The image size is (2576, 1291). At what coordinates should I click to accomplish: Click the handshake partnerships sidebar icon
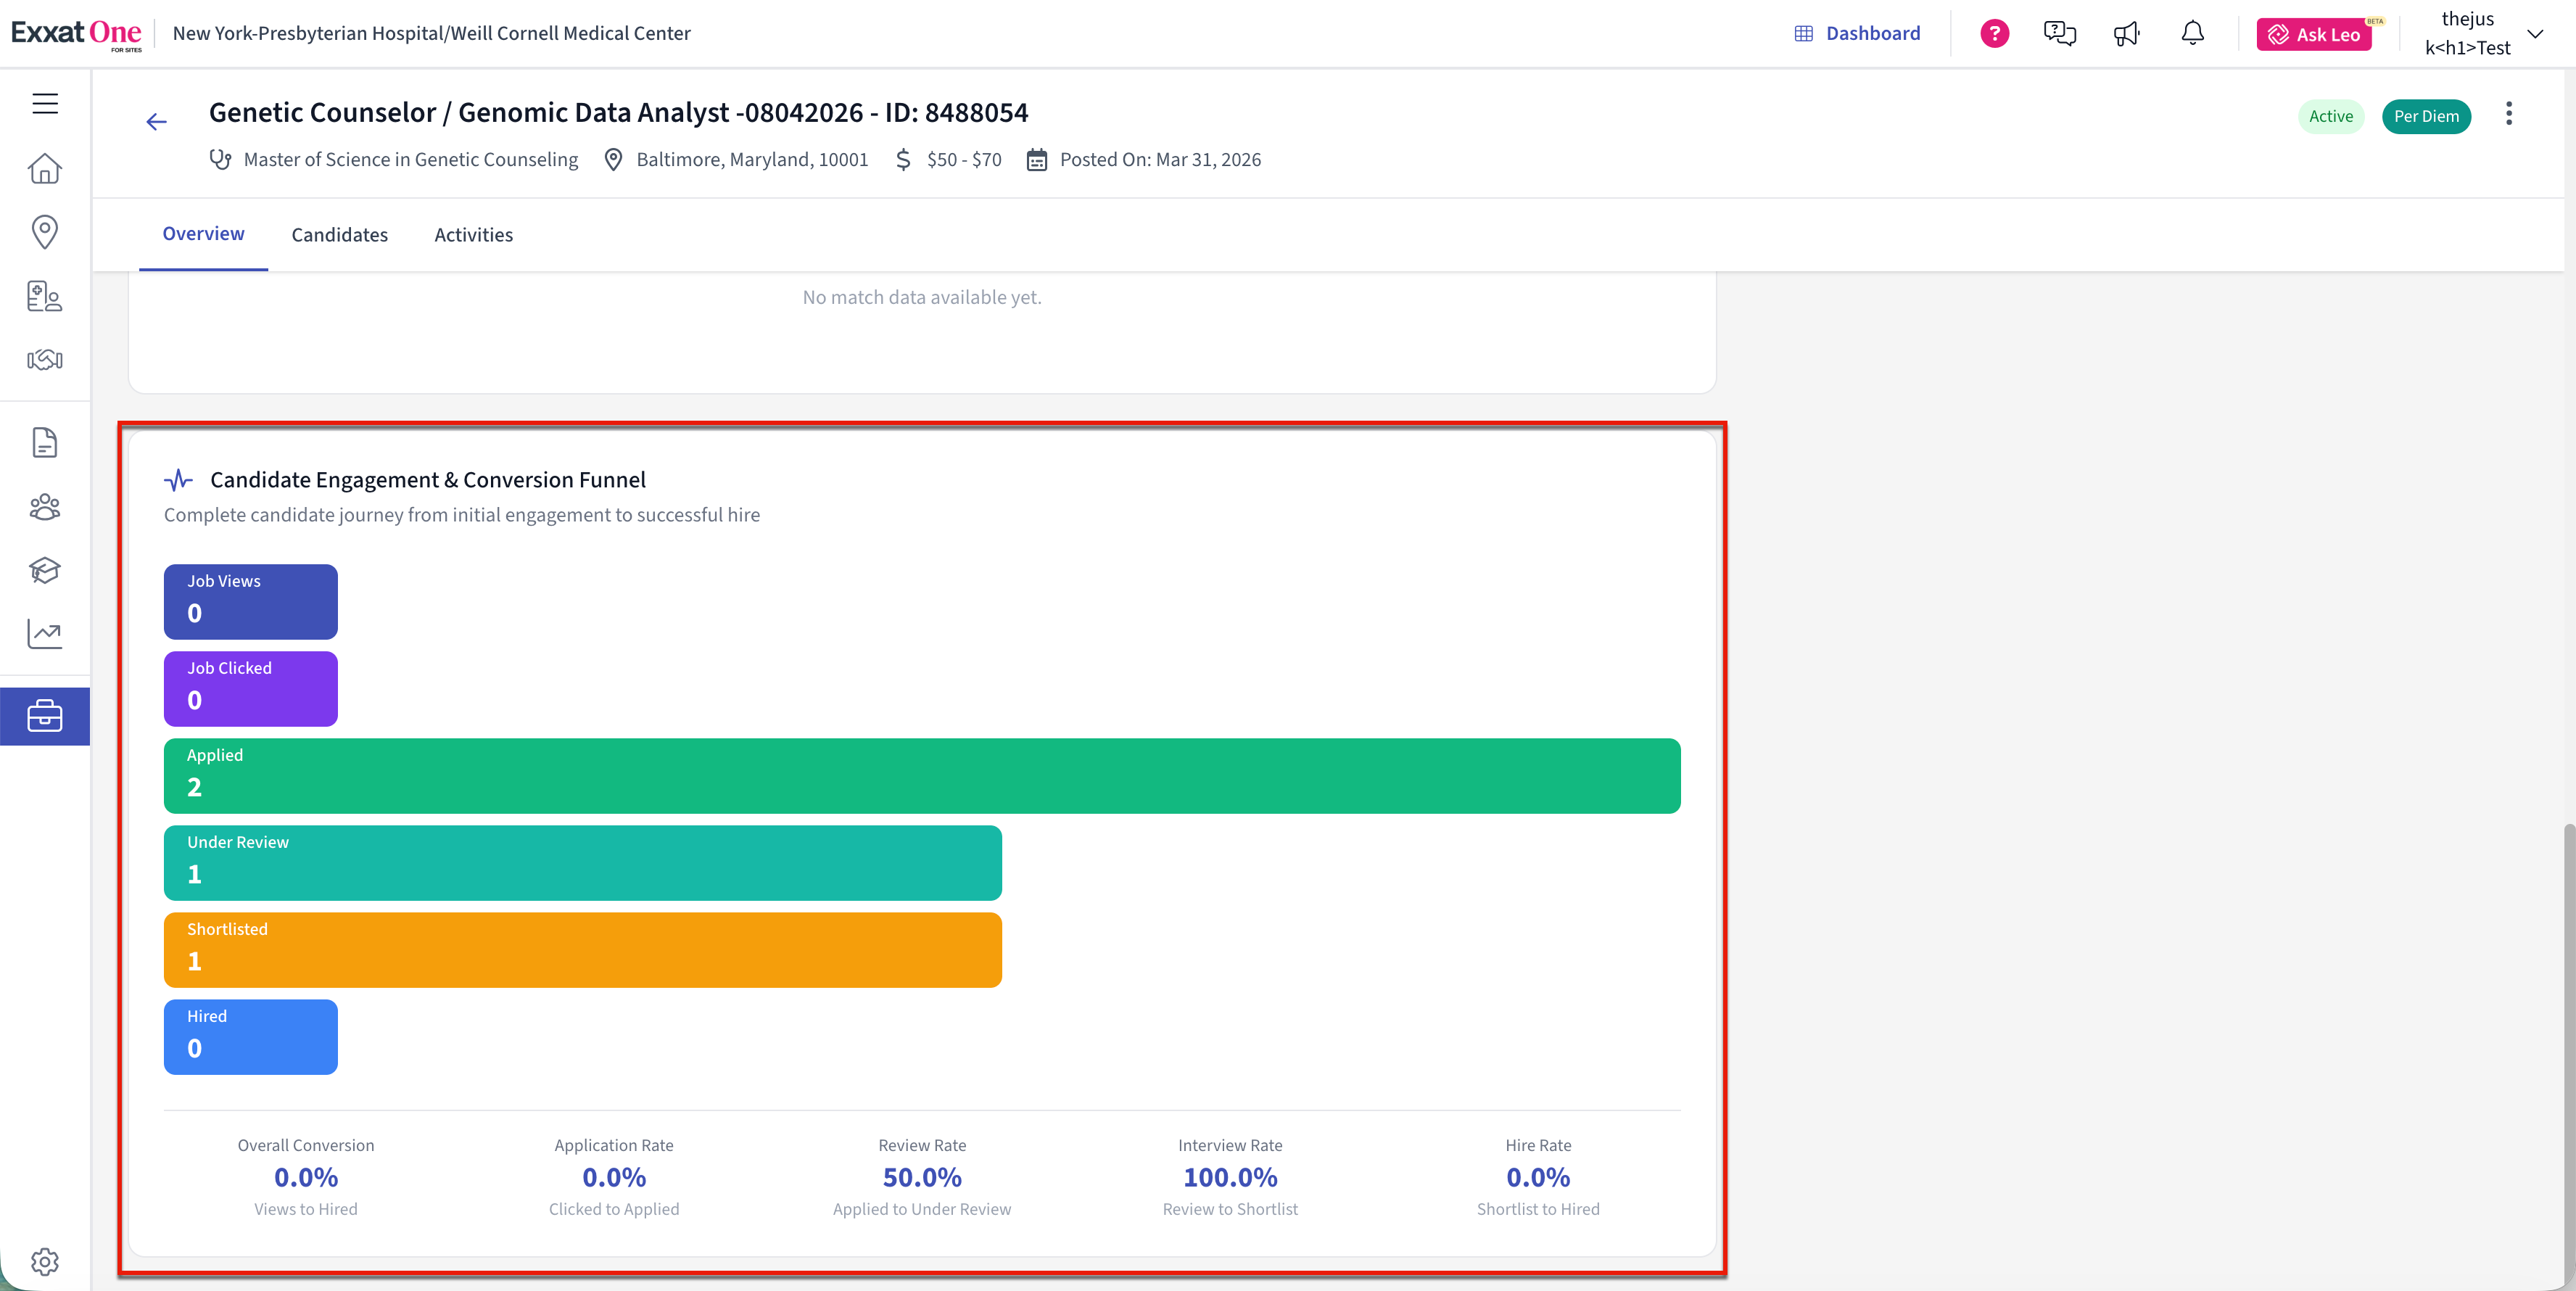pos(45,360)
